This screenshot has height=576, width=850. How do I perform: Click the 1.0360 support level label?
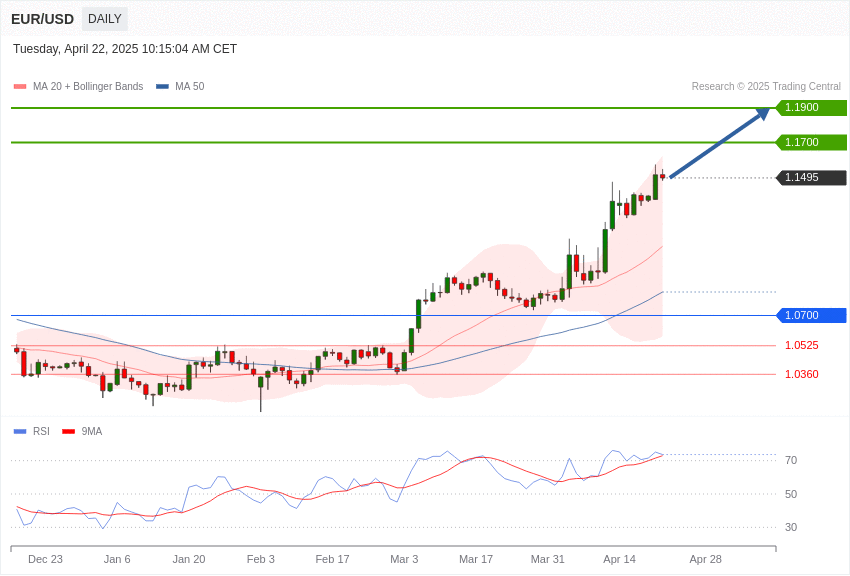[802, 374]
